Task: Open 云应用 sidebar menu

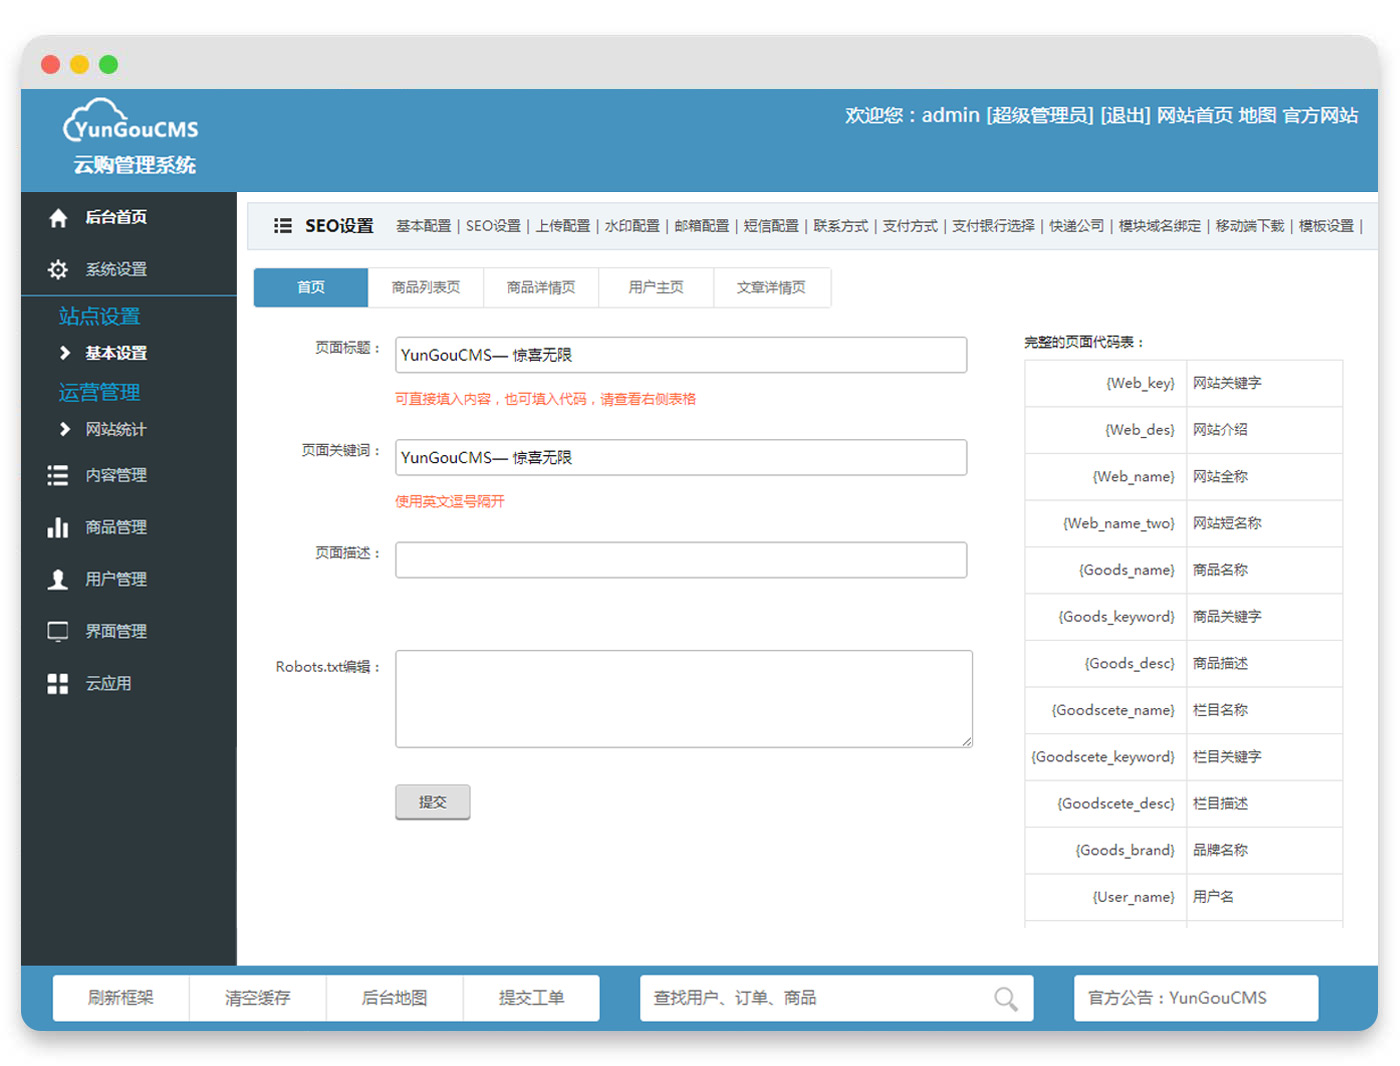Action: 108,683
